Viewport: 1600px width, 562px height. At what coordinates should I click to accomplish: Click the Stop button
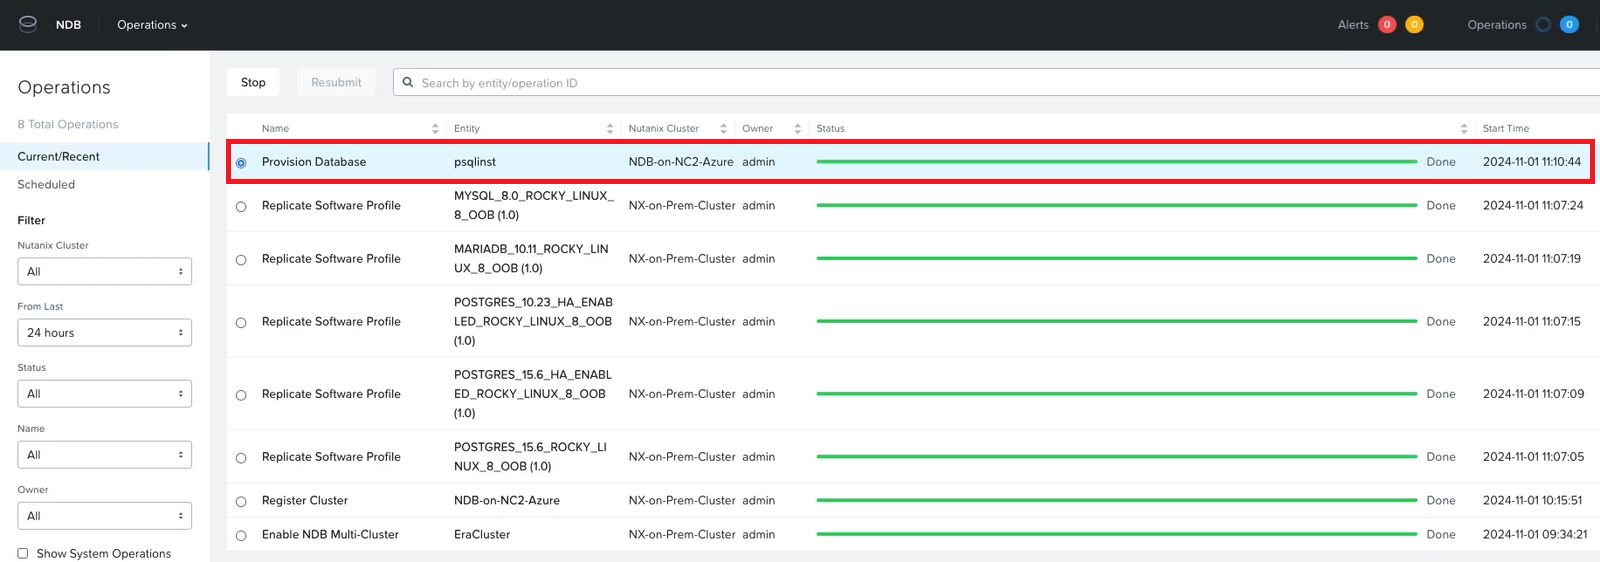[253, 82]
